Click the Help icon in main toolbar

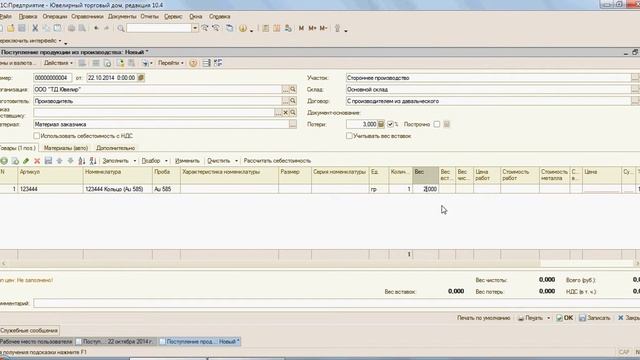(243, 28)
